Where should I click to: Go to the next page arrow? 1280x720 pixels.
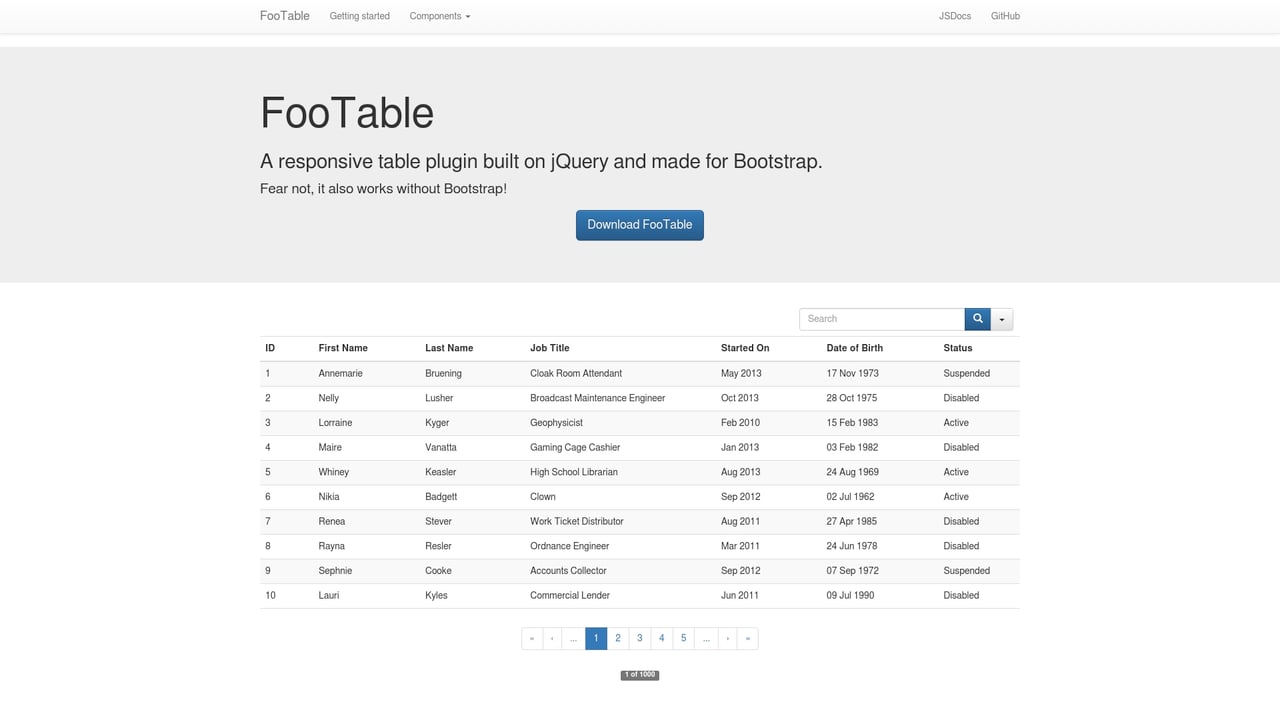coord(726,638)
